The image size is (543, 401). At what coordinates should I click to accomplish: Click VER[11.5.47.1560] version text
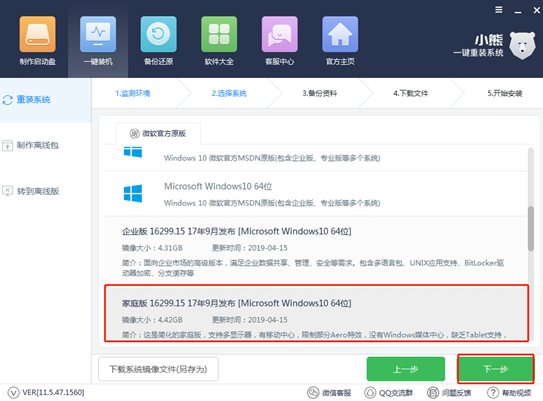[x=53, y=392]
